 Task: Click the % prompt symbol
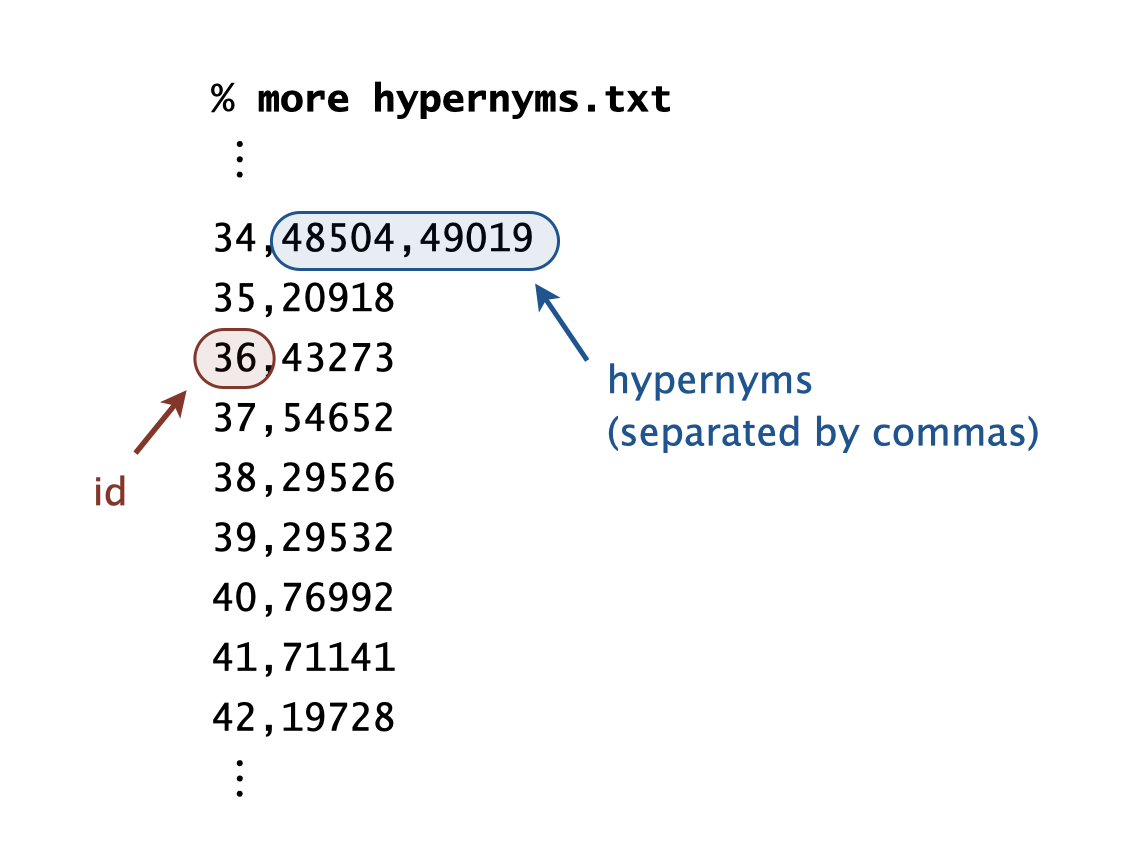[x=223, y=100]
